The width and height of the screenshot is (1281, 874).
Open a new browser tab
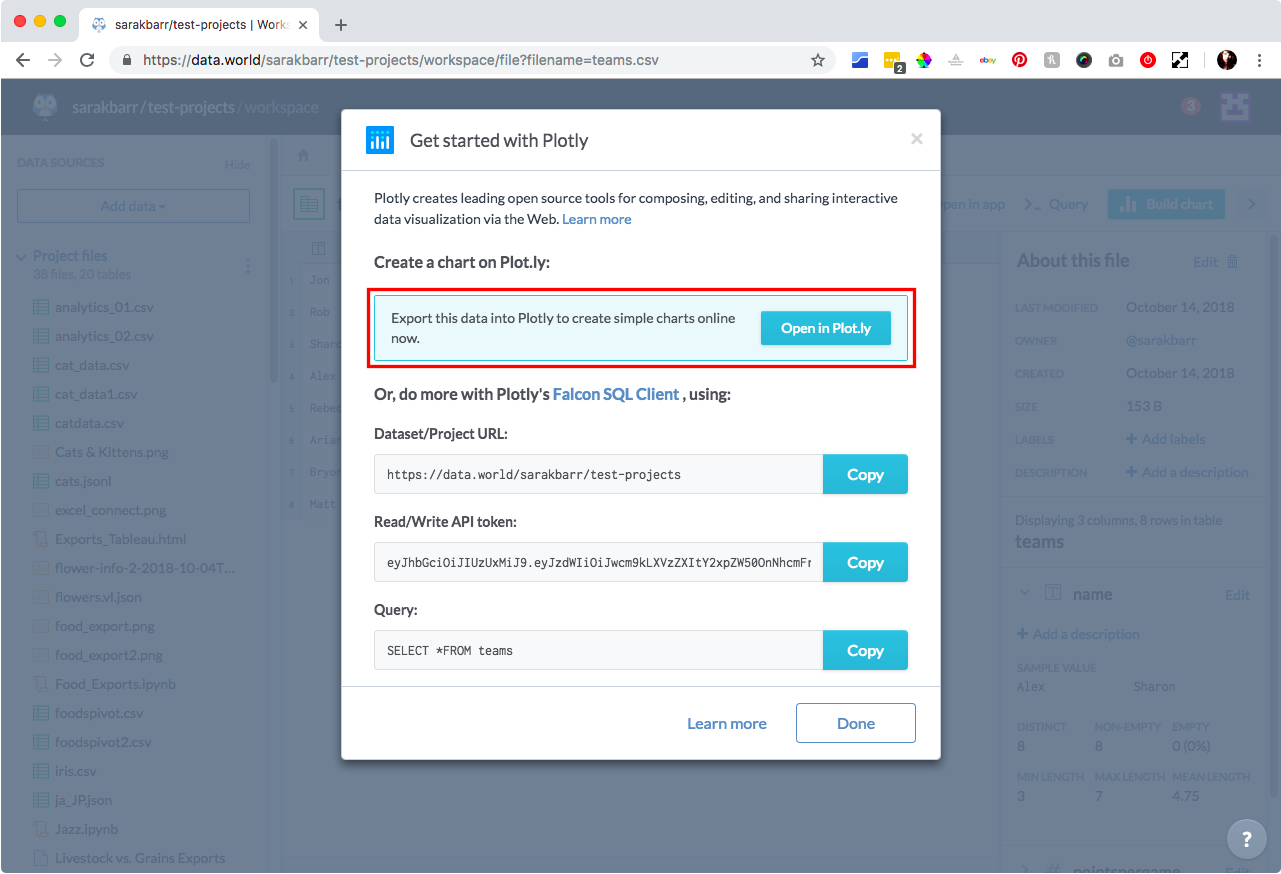coord(341,24)
